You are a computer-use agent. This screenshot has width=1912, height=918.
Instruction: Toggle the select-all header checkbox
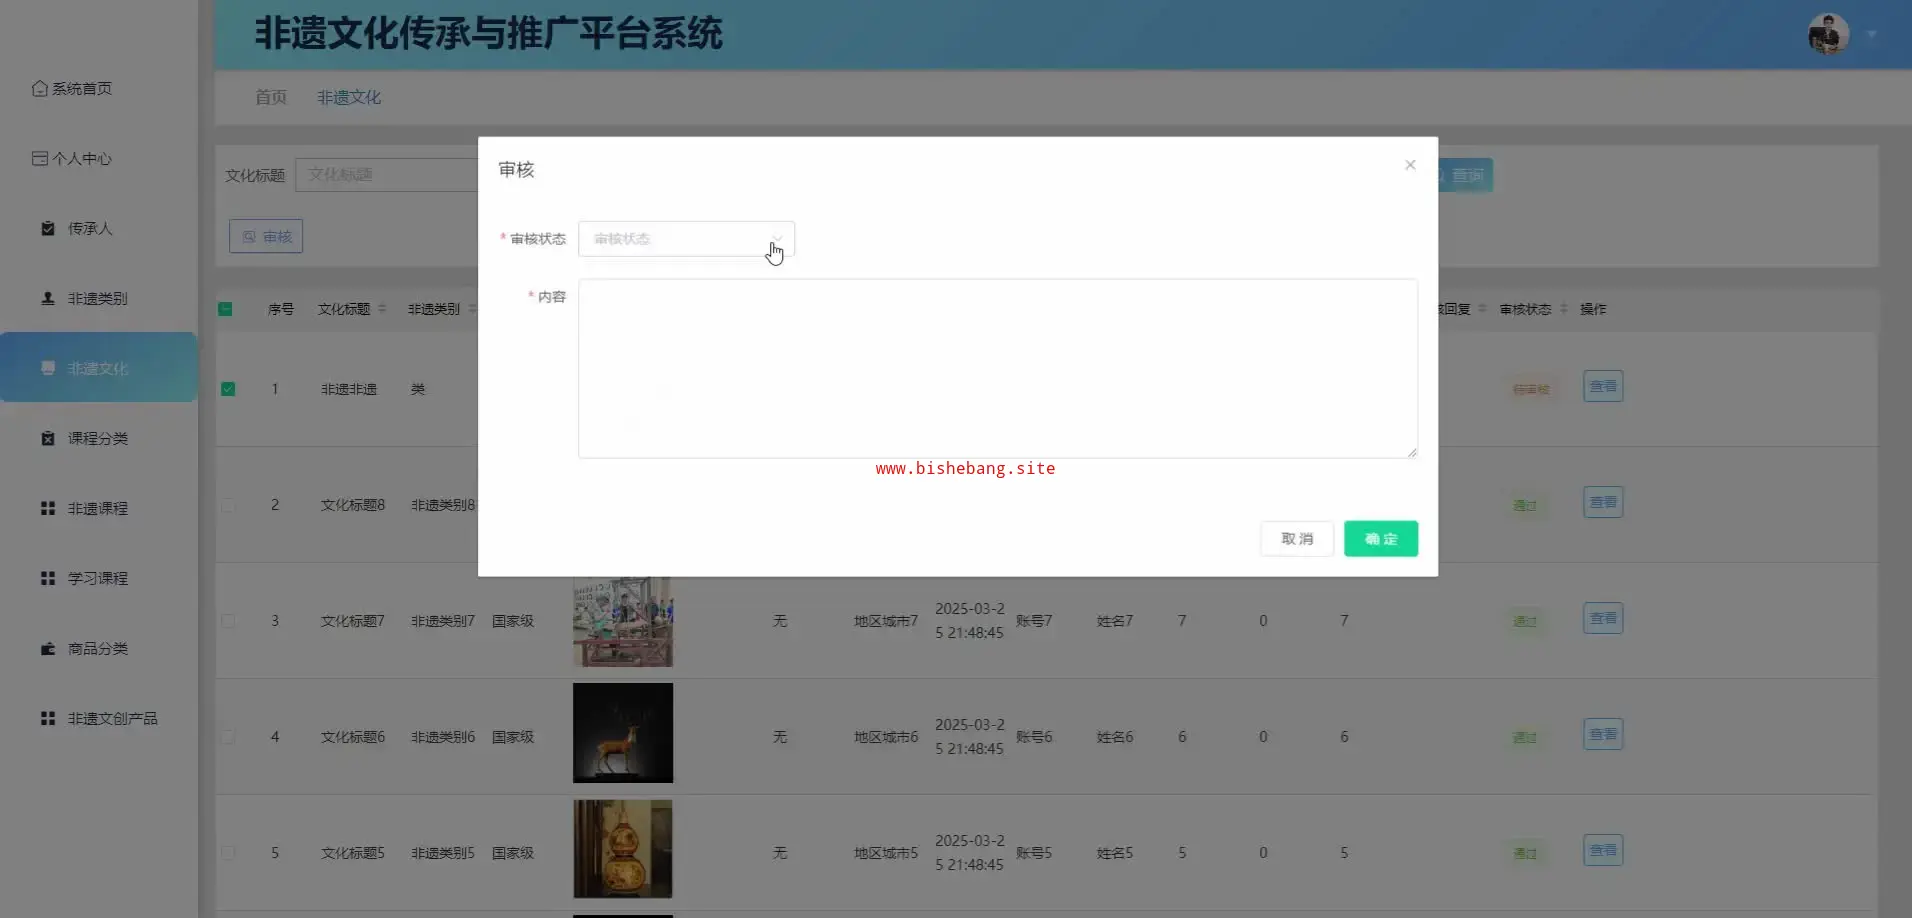(x=225, y=309)
